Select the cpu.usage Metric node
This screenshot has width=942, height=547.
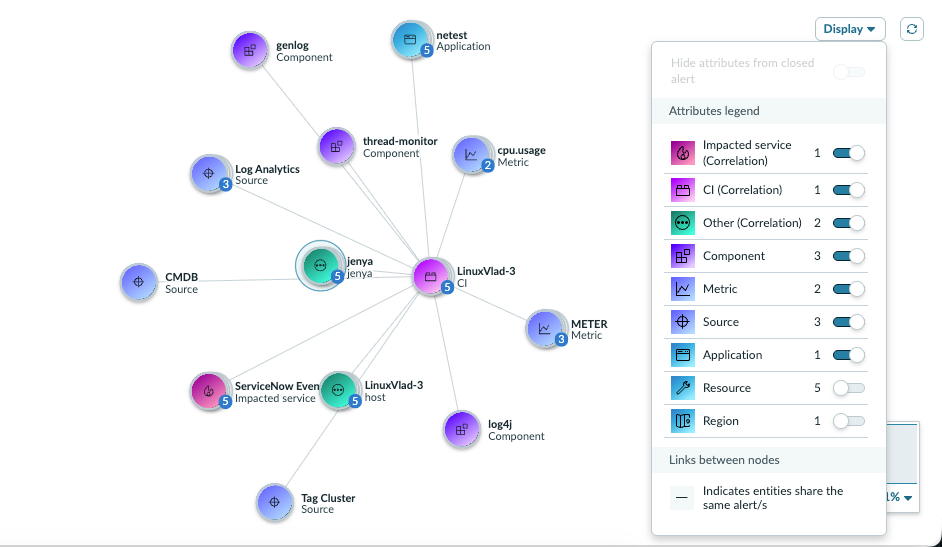[x=471, y=156]
